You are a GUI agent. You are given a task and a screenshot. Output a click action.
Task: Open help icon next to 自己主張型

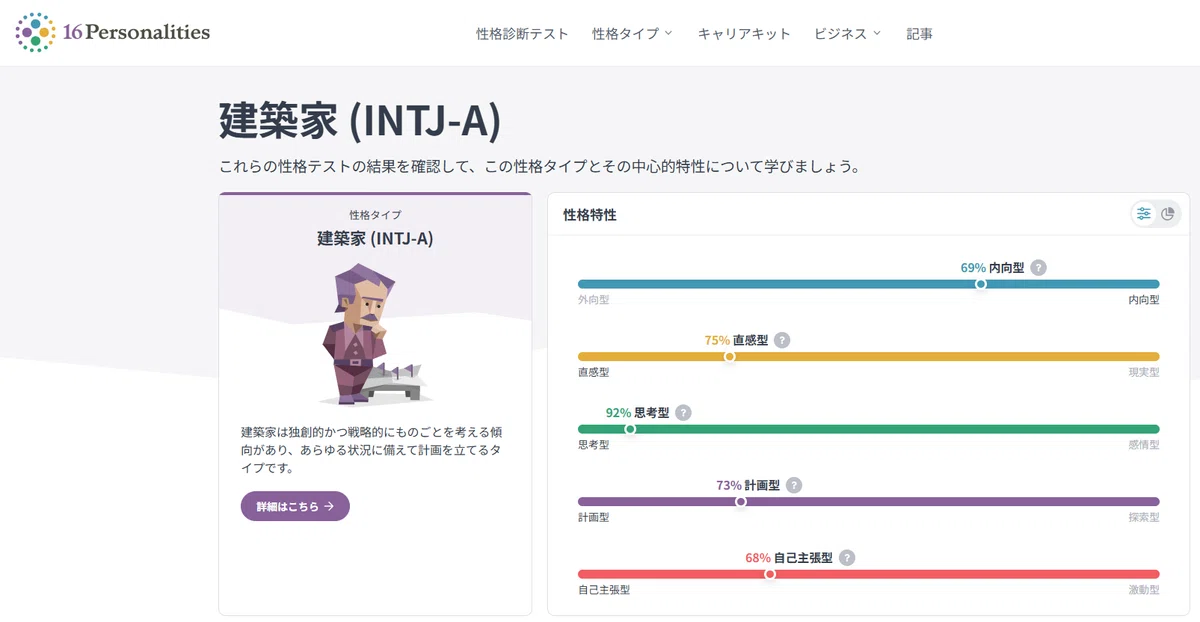pos(847,558)
